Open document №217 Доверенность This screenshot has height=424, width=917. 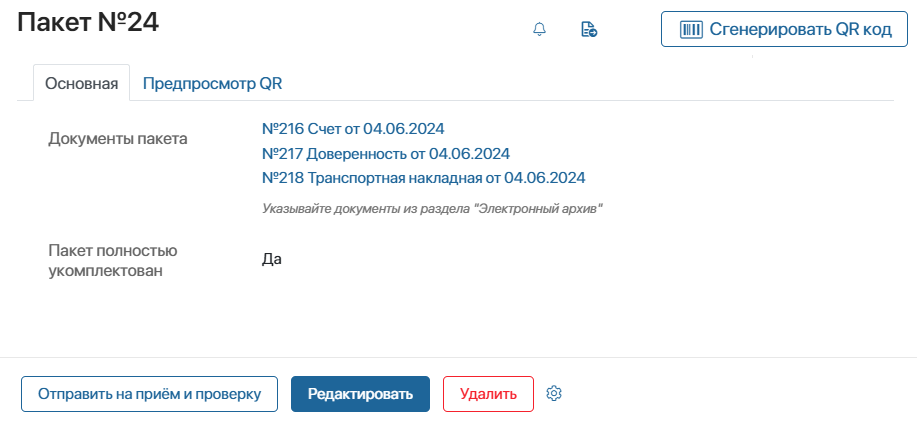coord(385,154)
